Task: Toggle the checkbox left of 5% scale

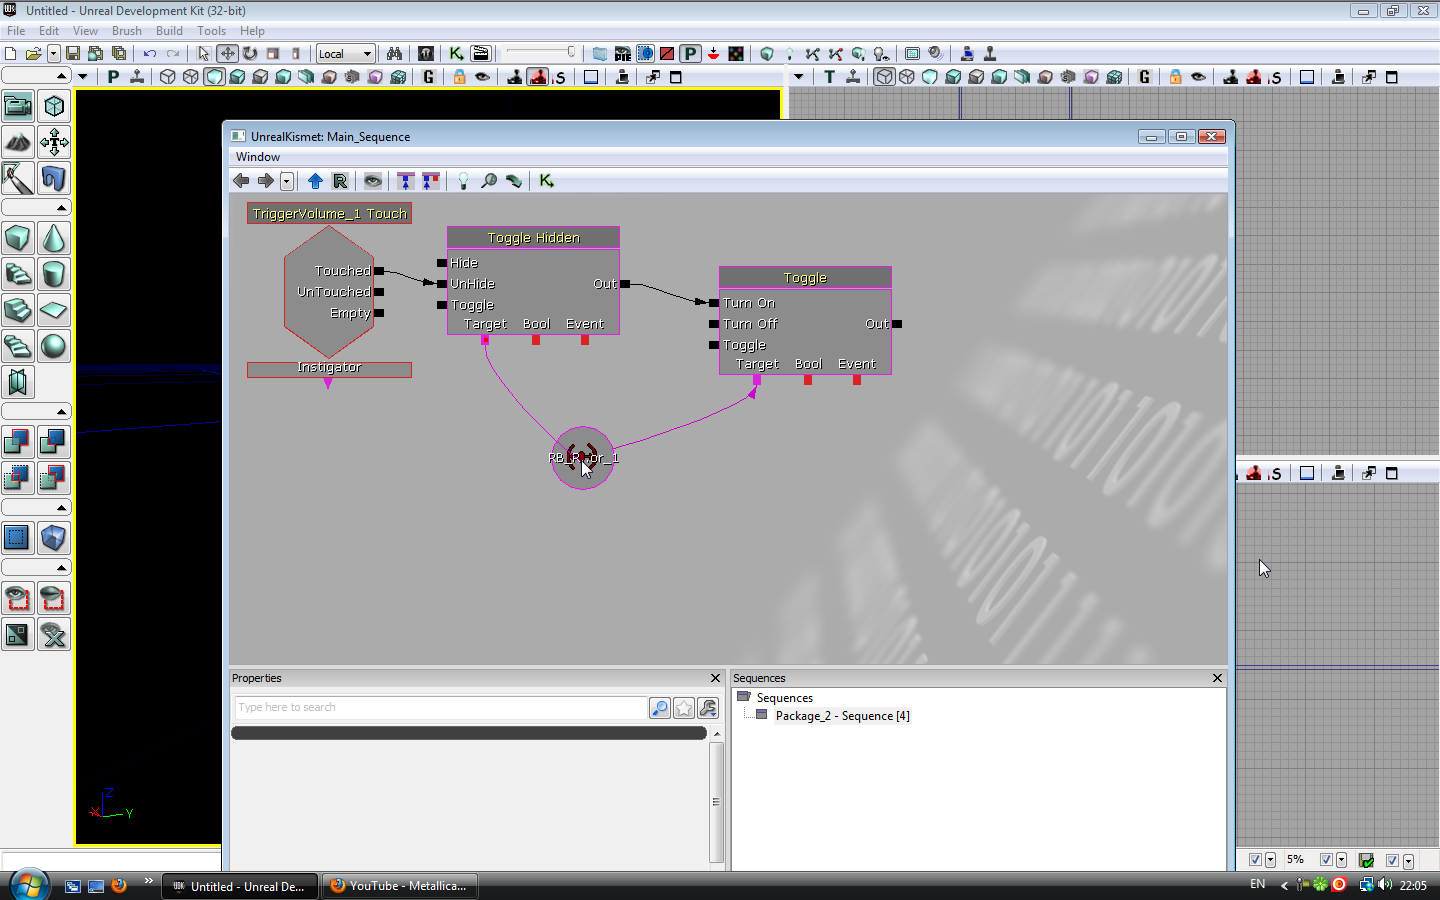Action: point(1255,860)
